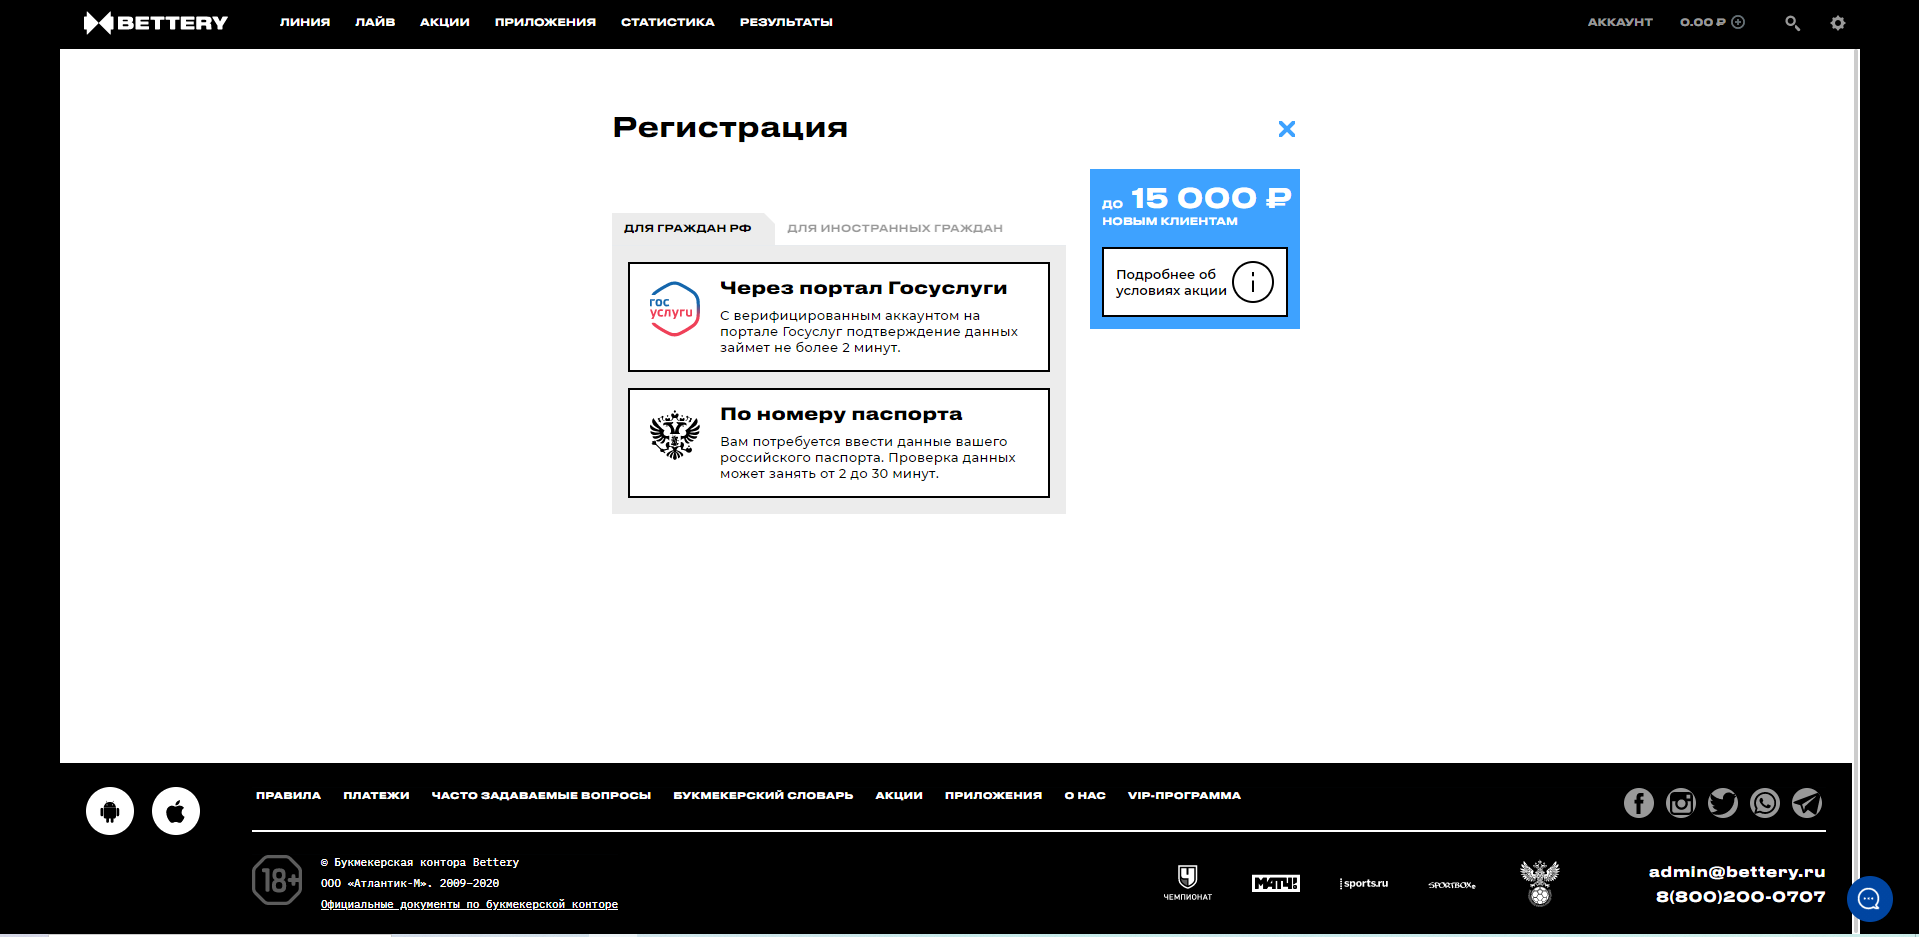Choose registration По номеру паспорта

click(x=839, y=443)
